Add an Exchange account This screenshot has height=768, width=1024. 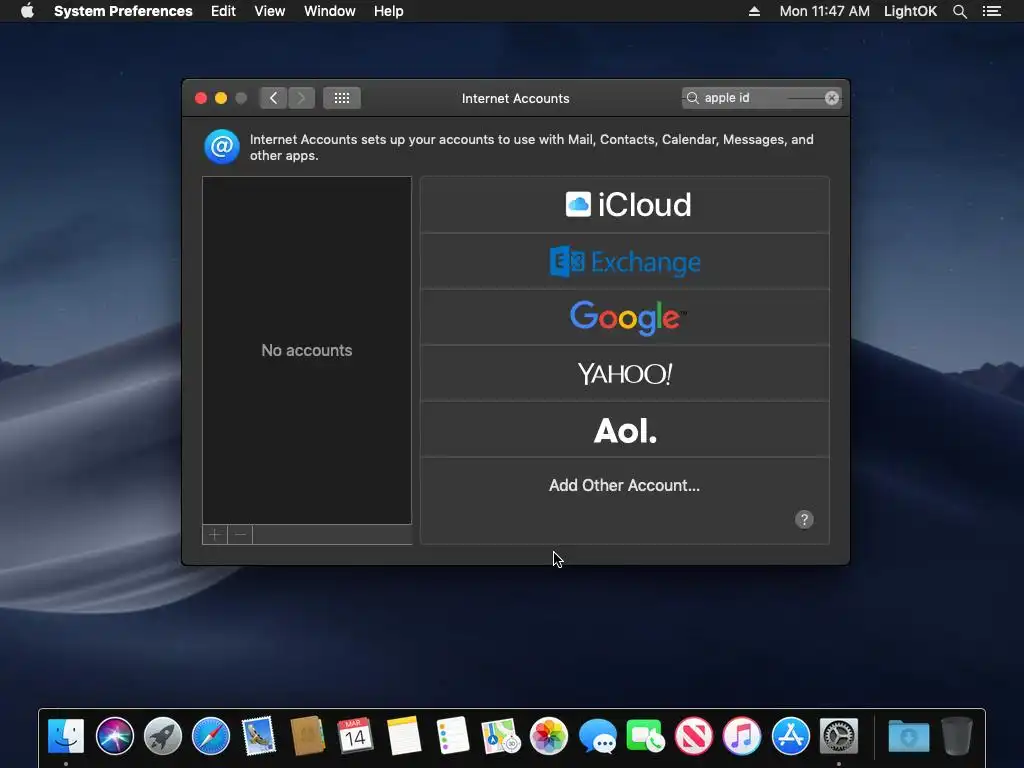pos(625,261)
